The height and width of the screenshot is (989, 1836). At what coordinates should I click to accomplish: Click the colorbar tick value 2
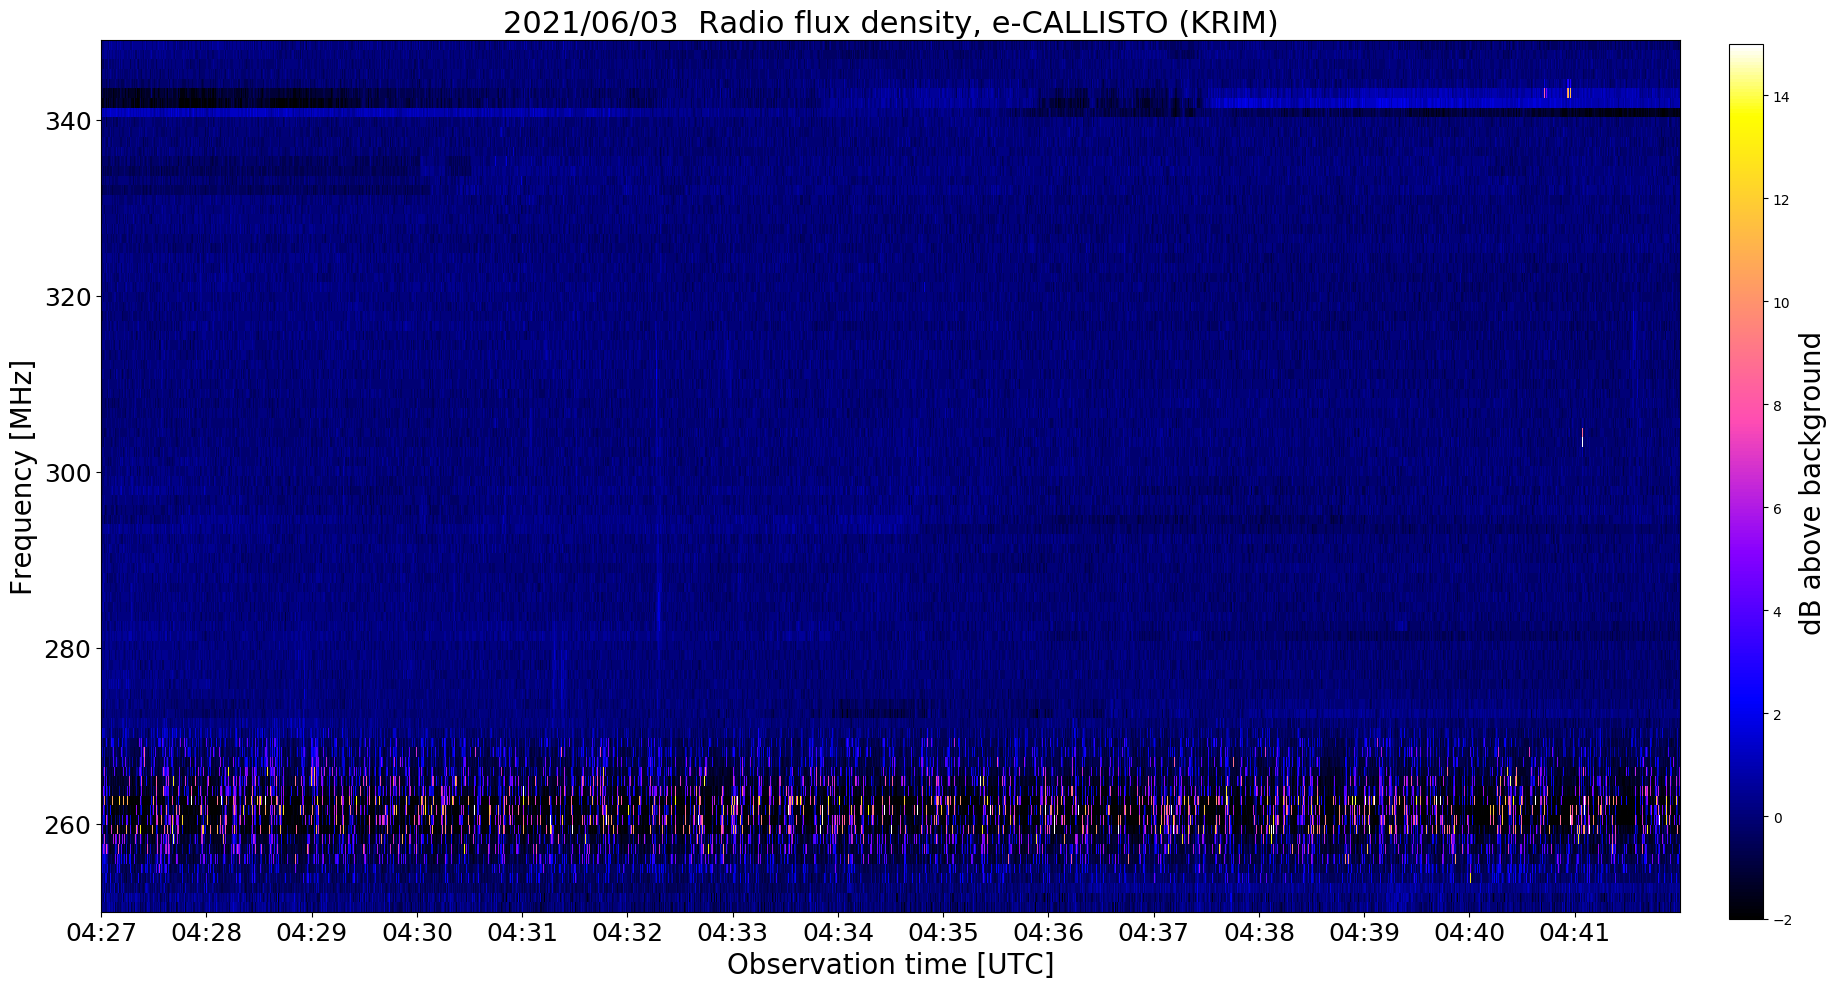click(1777, 715)
